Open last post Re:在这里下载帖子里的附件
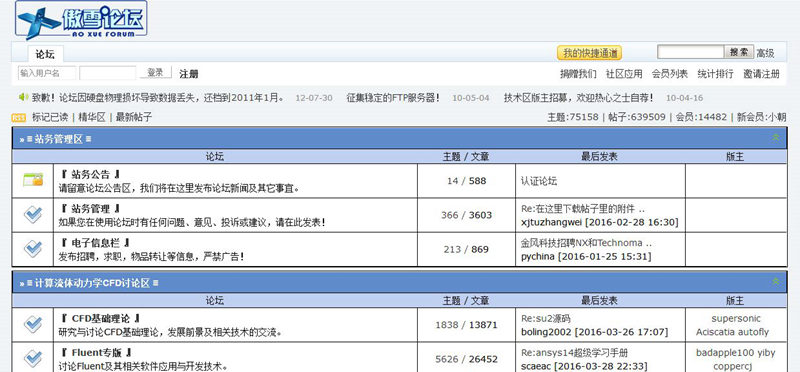The height and width of the screenshot is (372, 800). click(583, 209)
